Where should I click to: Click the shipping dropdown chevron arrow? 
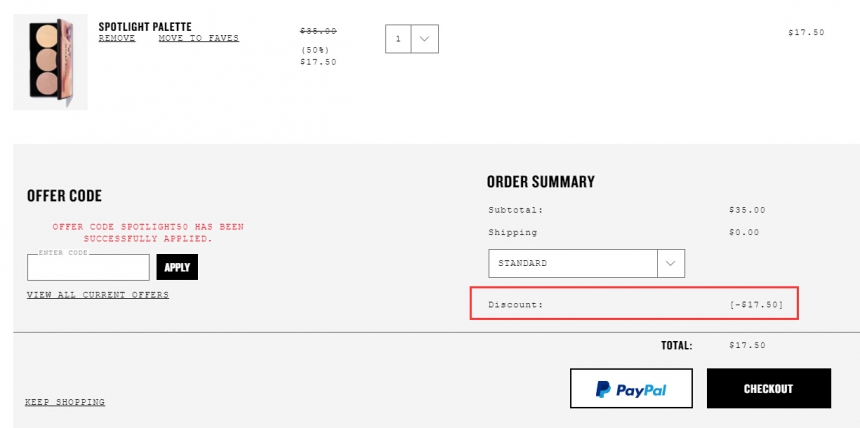point(670,263)
